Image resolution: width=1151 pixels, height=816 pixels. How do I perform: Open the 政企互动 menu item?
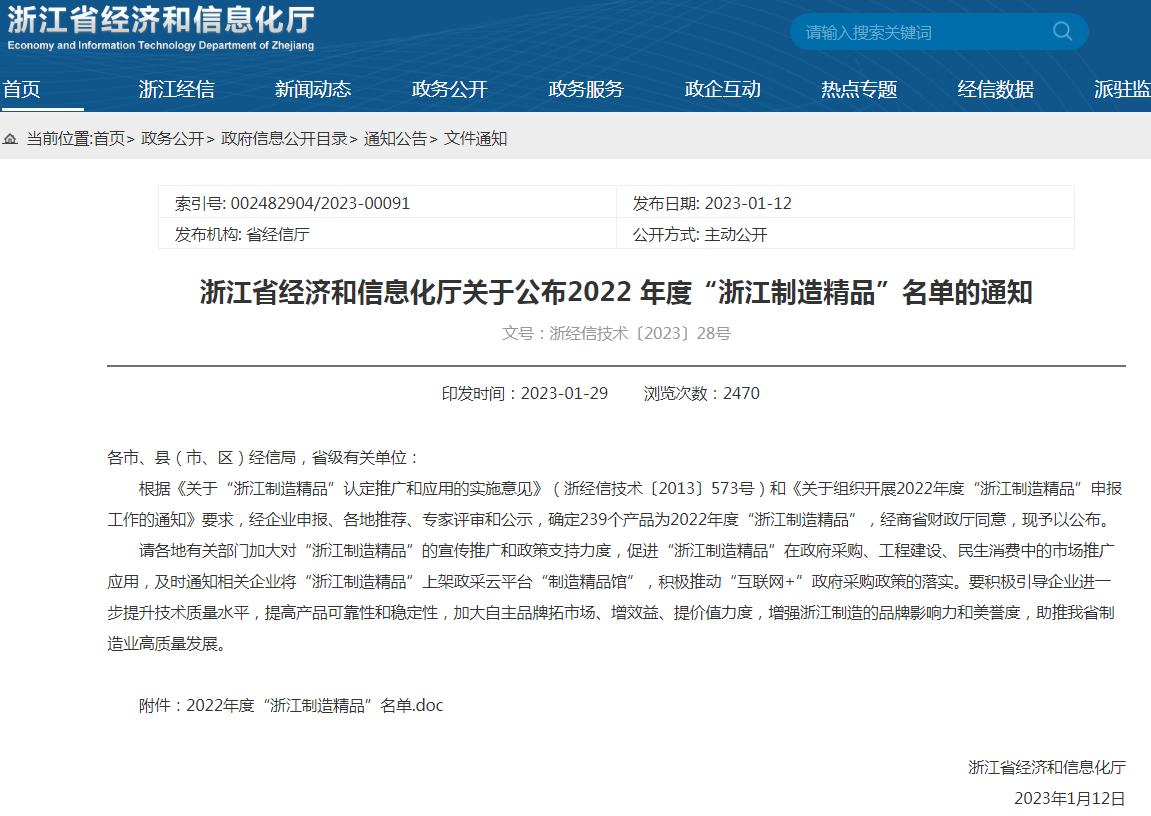[x=722, y=89]
